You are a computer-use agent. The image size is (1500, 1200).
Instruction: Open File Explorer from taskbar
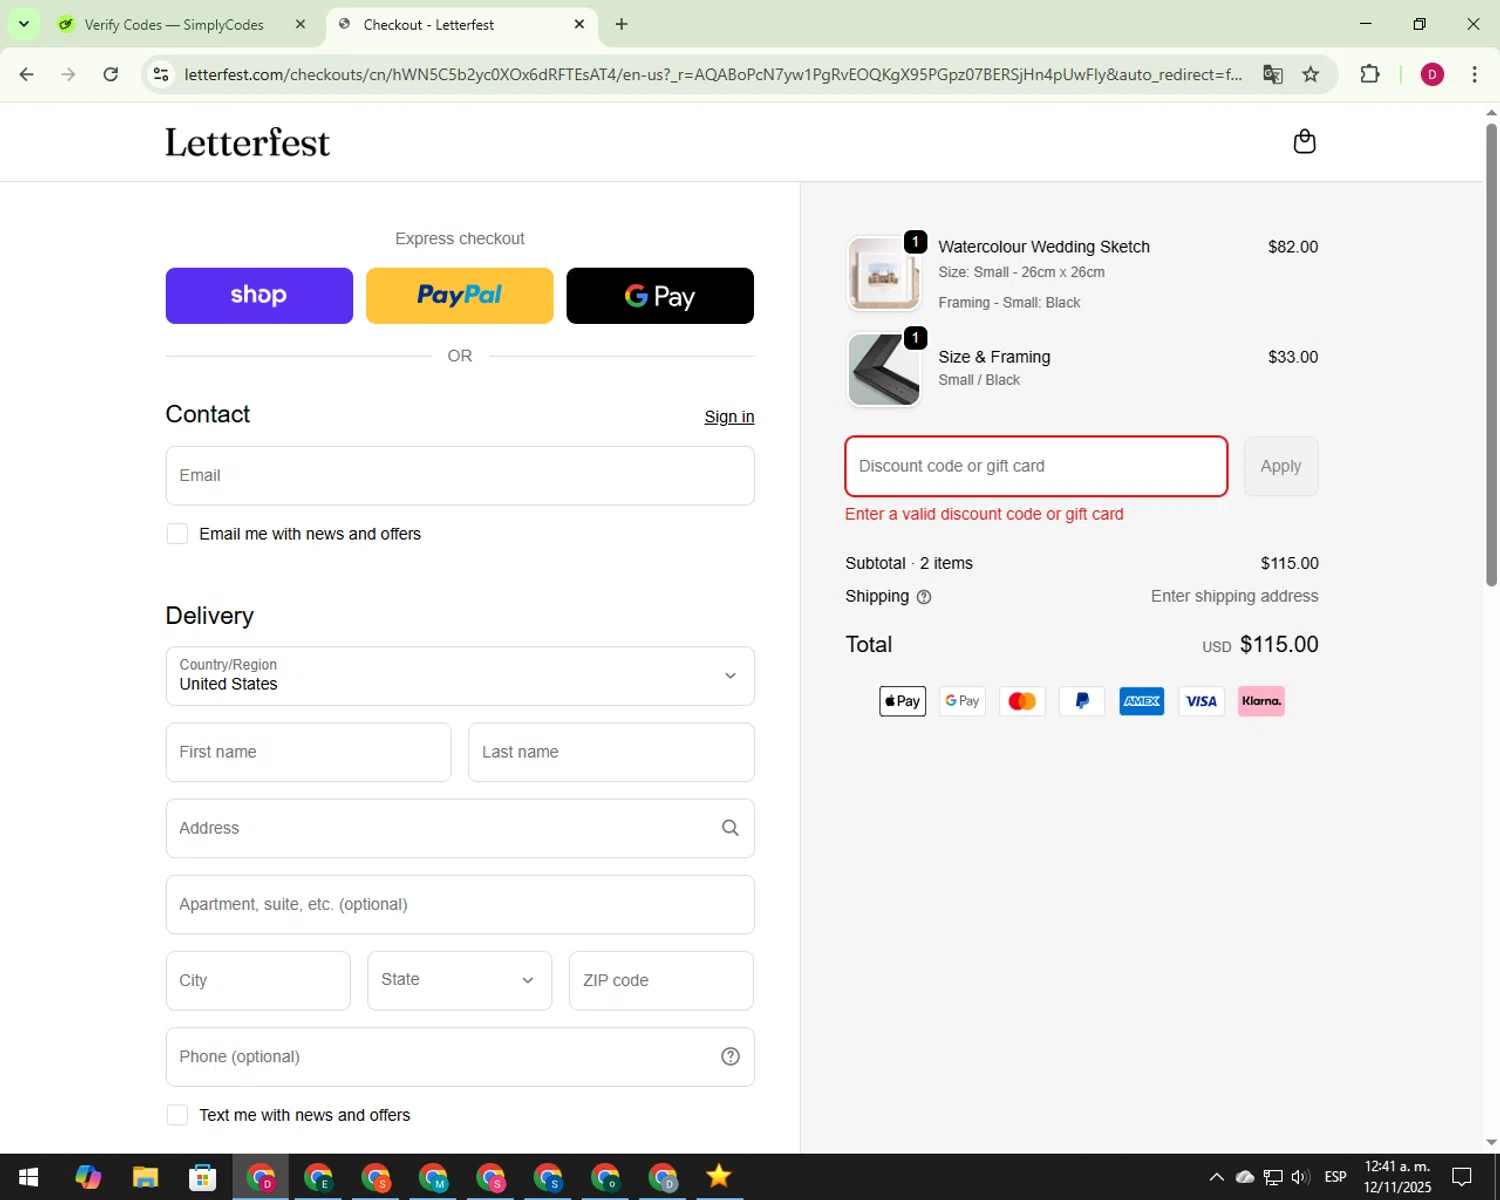click(145, 1177)
